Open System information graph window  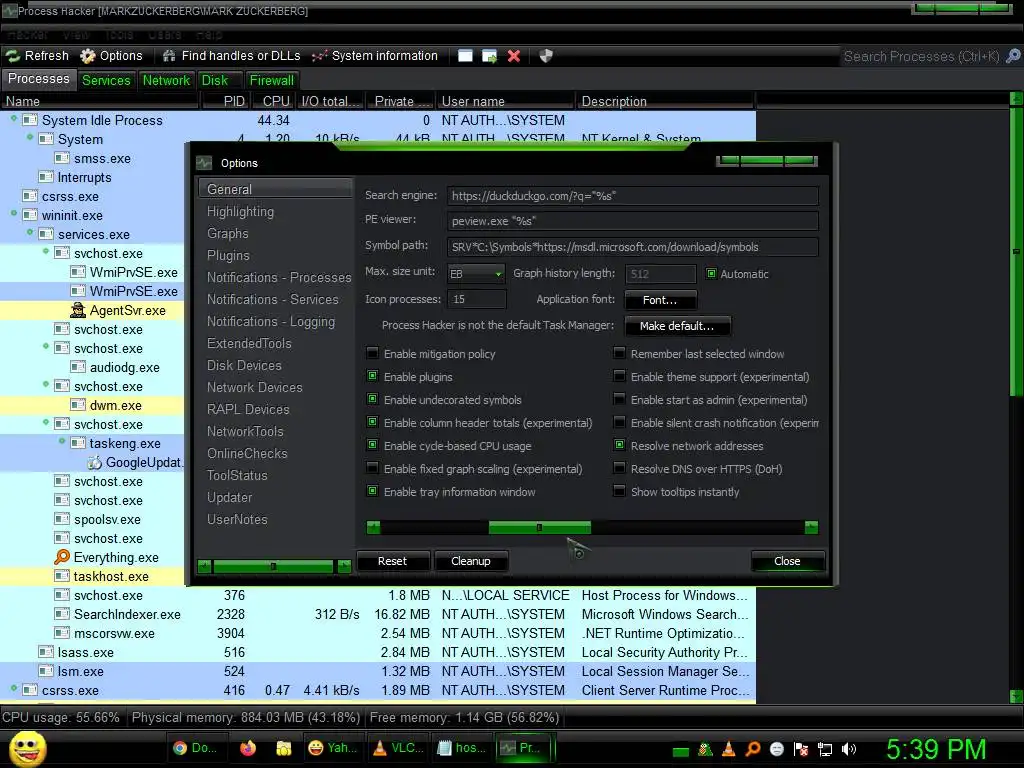[375, 56]
